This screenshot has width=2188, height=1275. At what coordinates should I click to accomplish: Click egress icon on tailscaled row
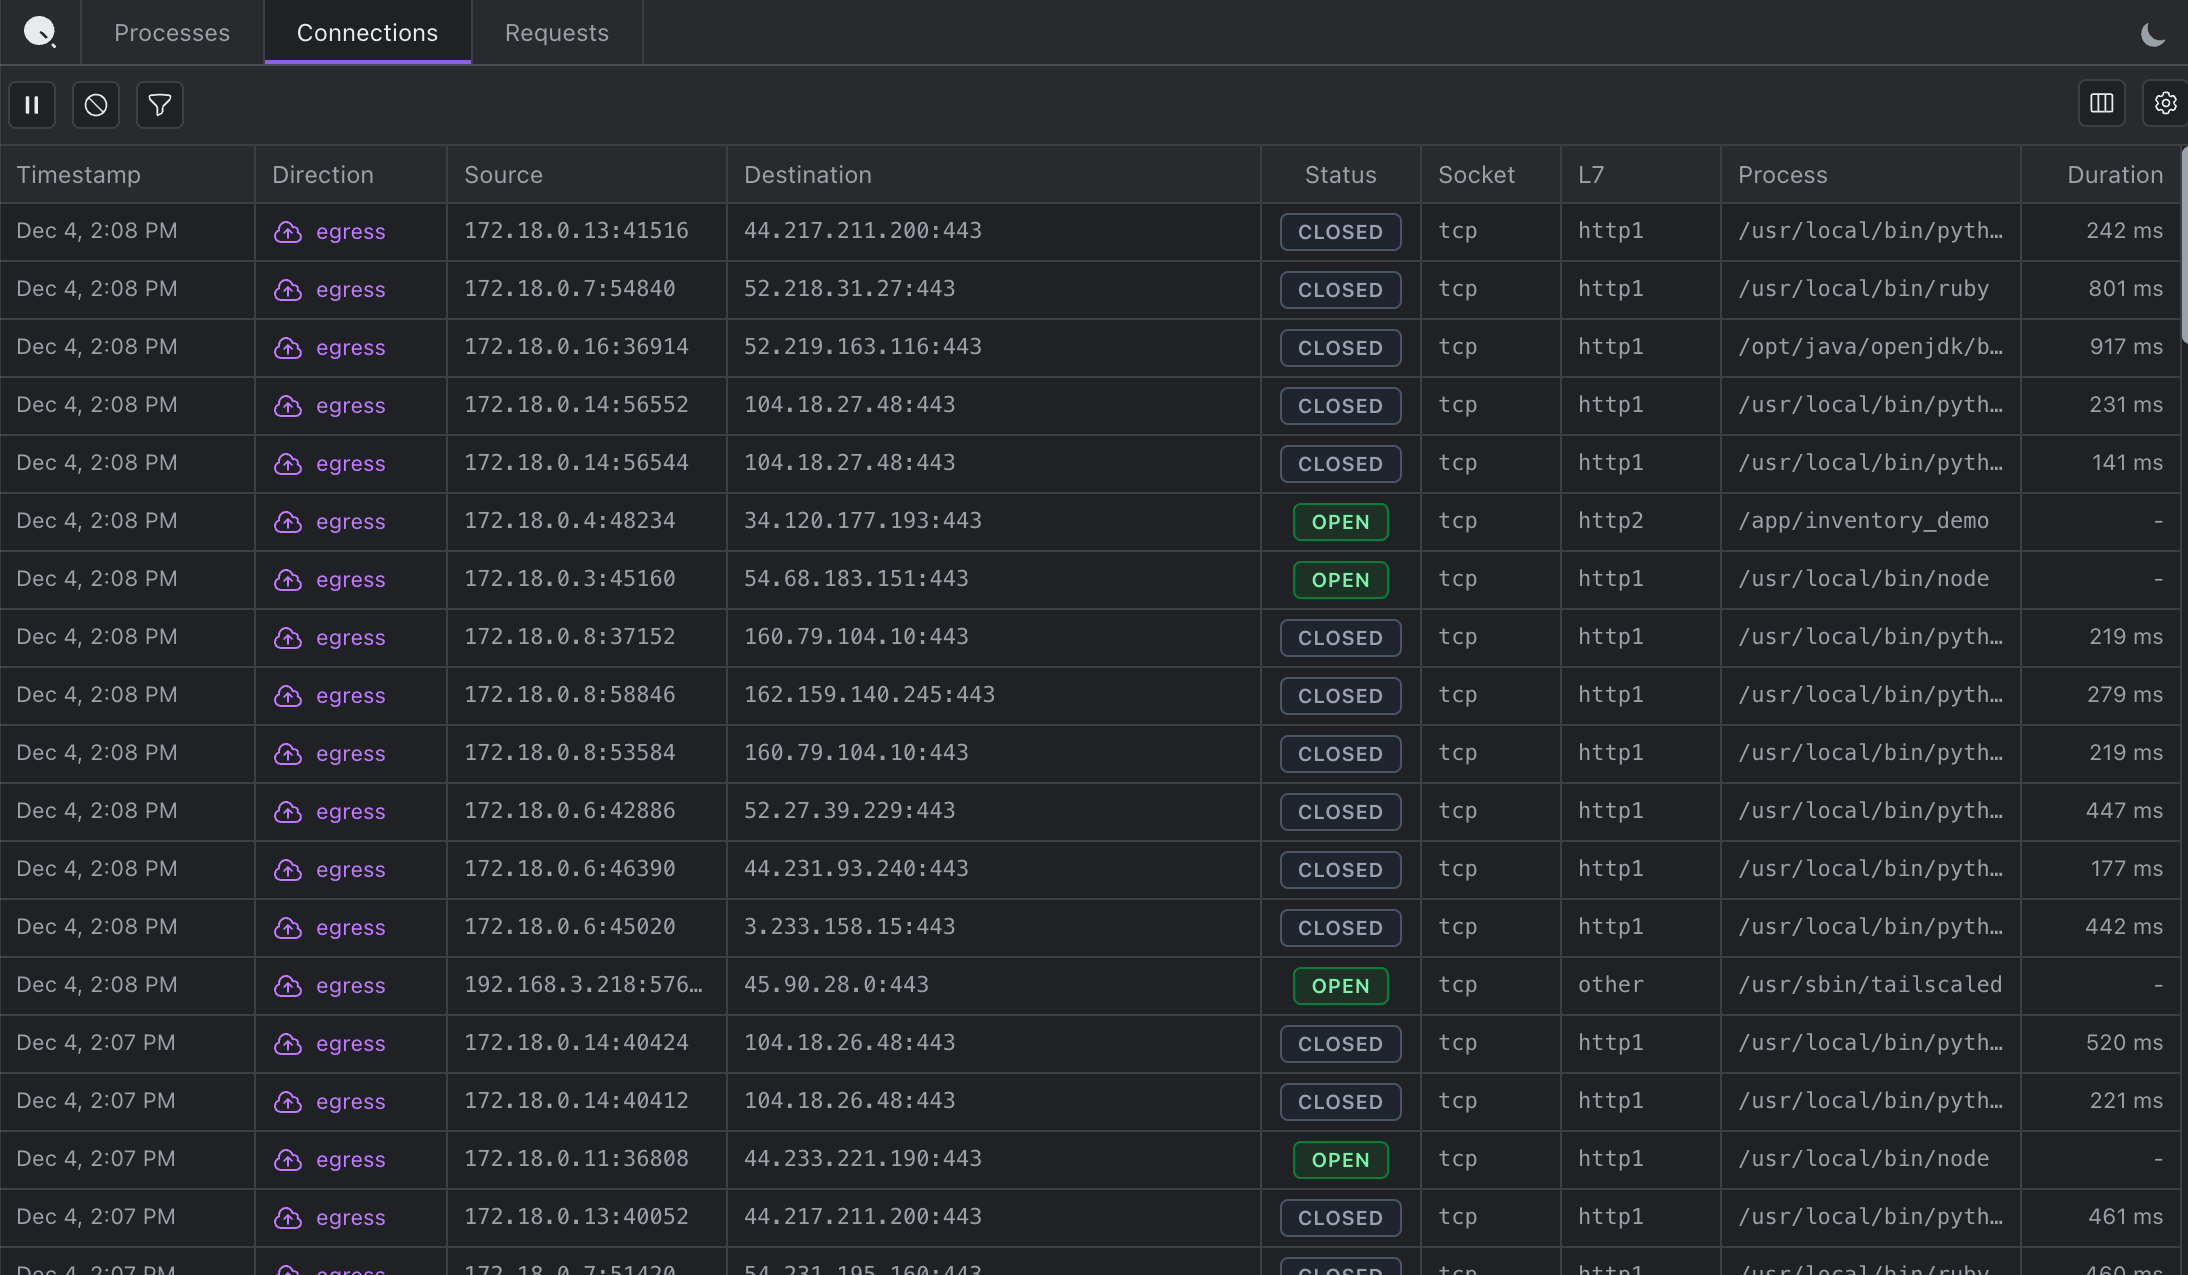click(288, 986)
